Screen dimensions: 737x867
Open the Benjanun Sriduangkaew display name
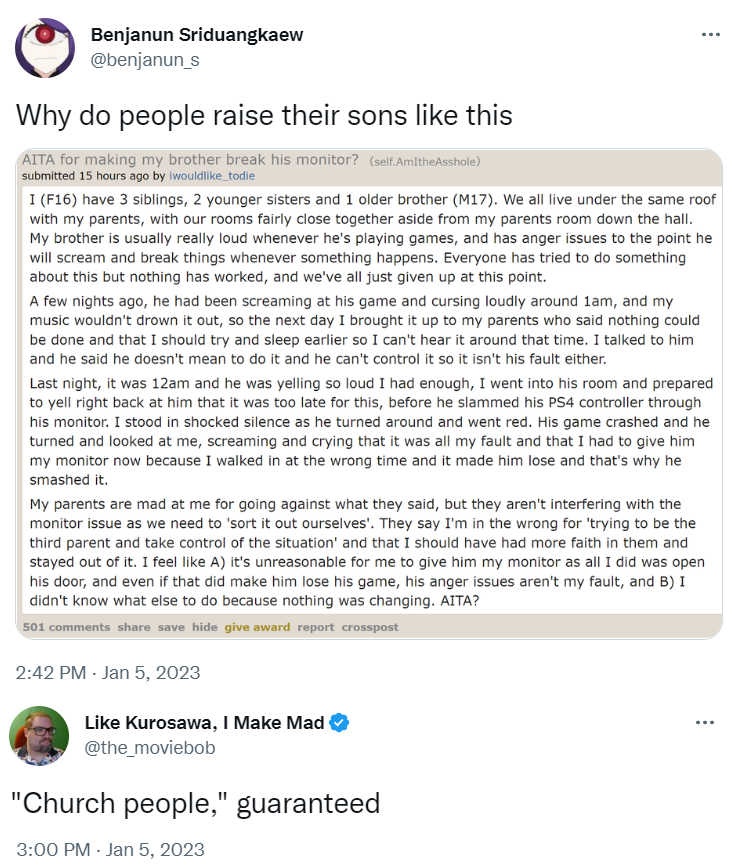tap(197, 35)
